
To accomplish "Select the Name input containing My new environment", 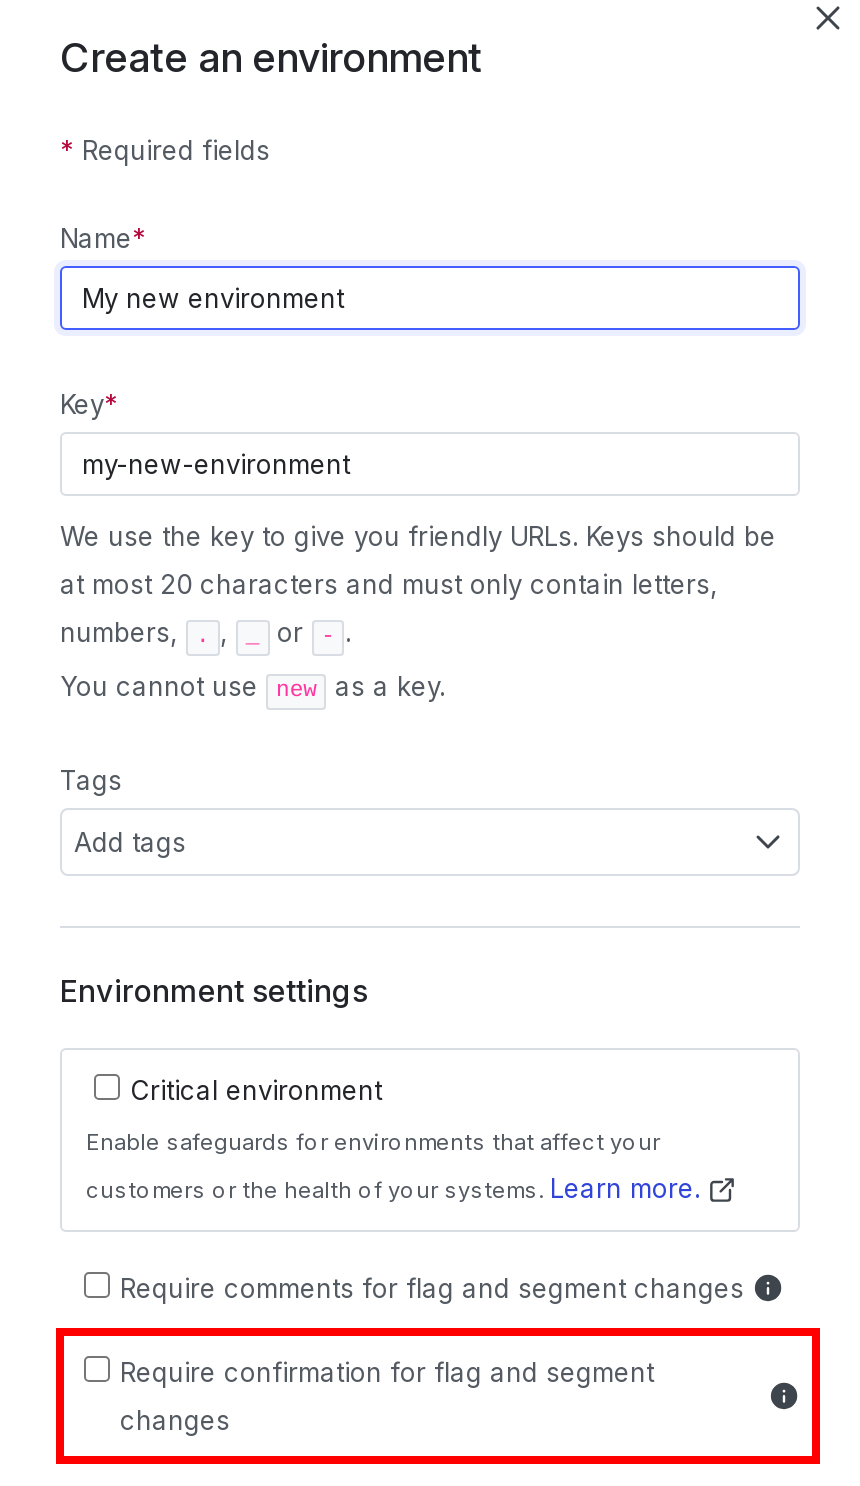I will click(430, 298).
